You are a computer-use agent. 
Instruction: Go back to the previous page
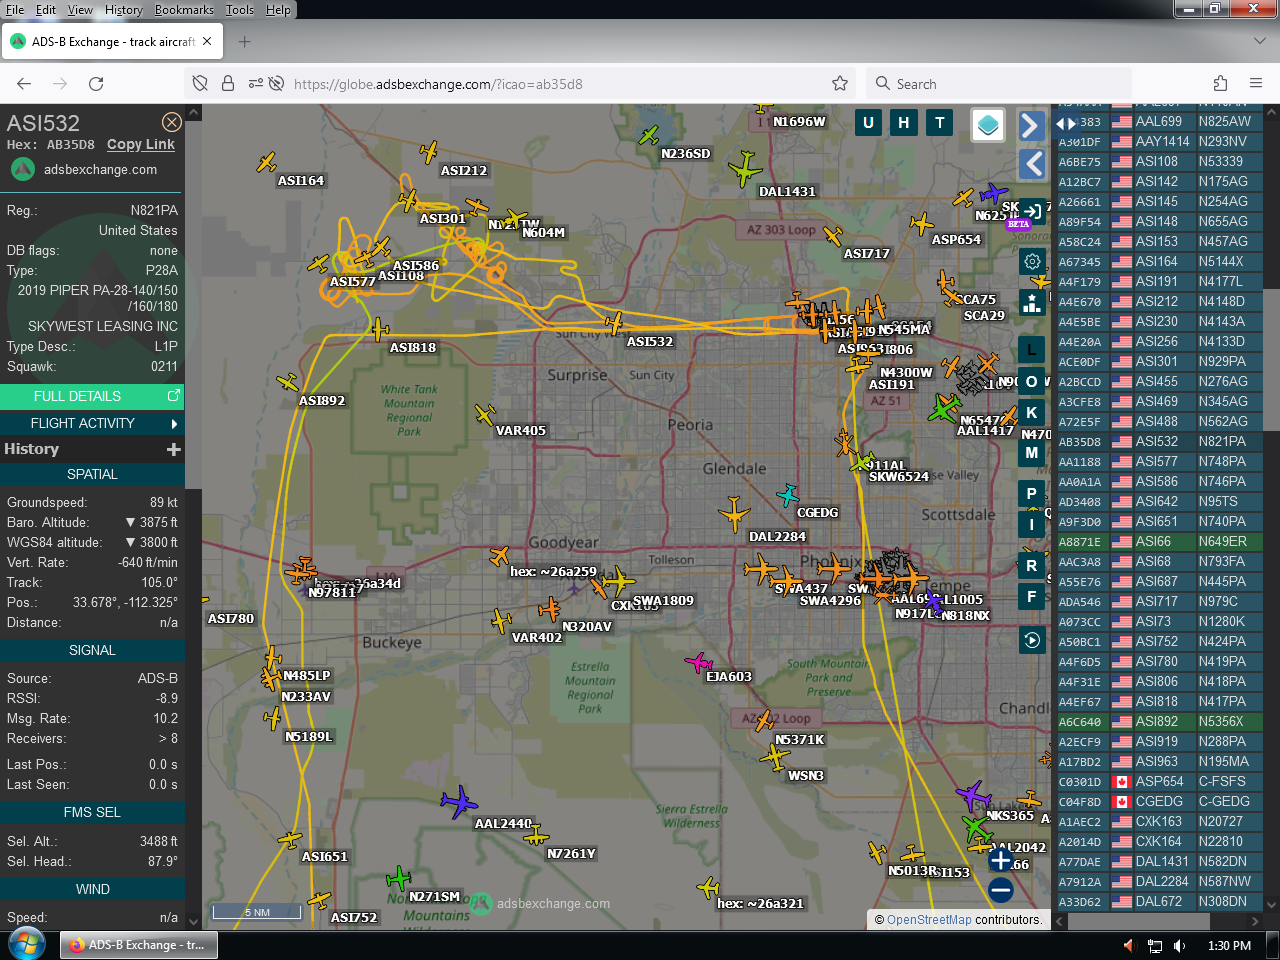point(24,84)
